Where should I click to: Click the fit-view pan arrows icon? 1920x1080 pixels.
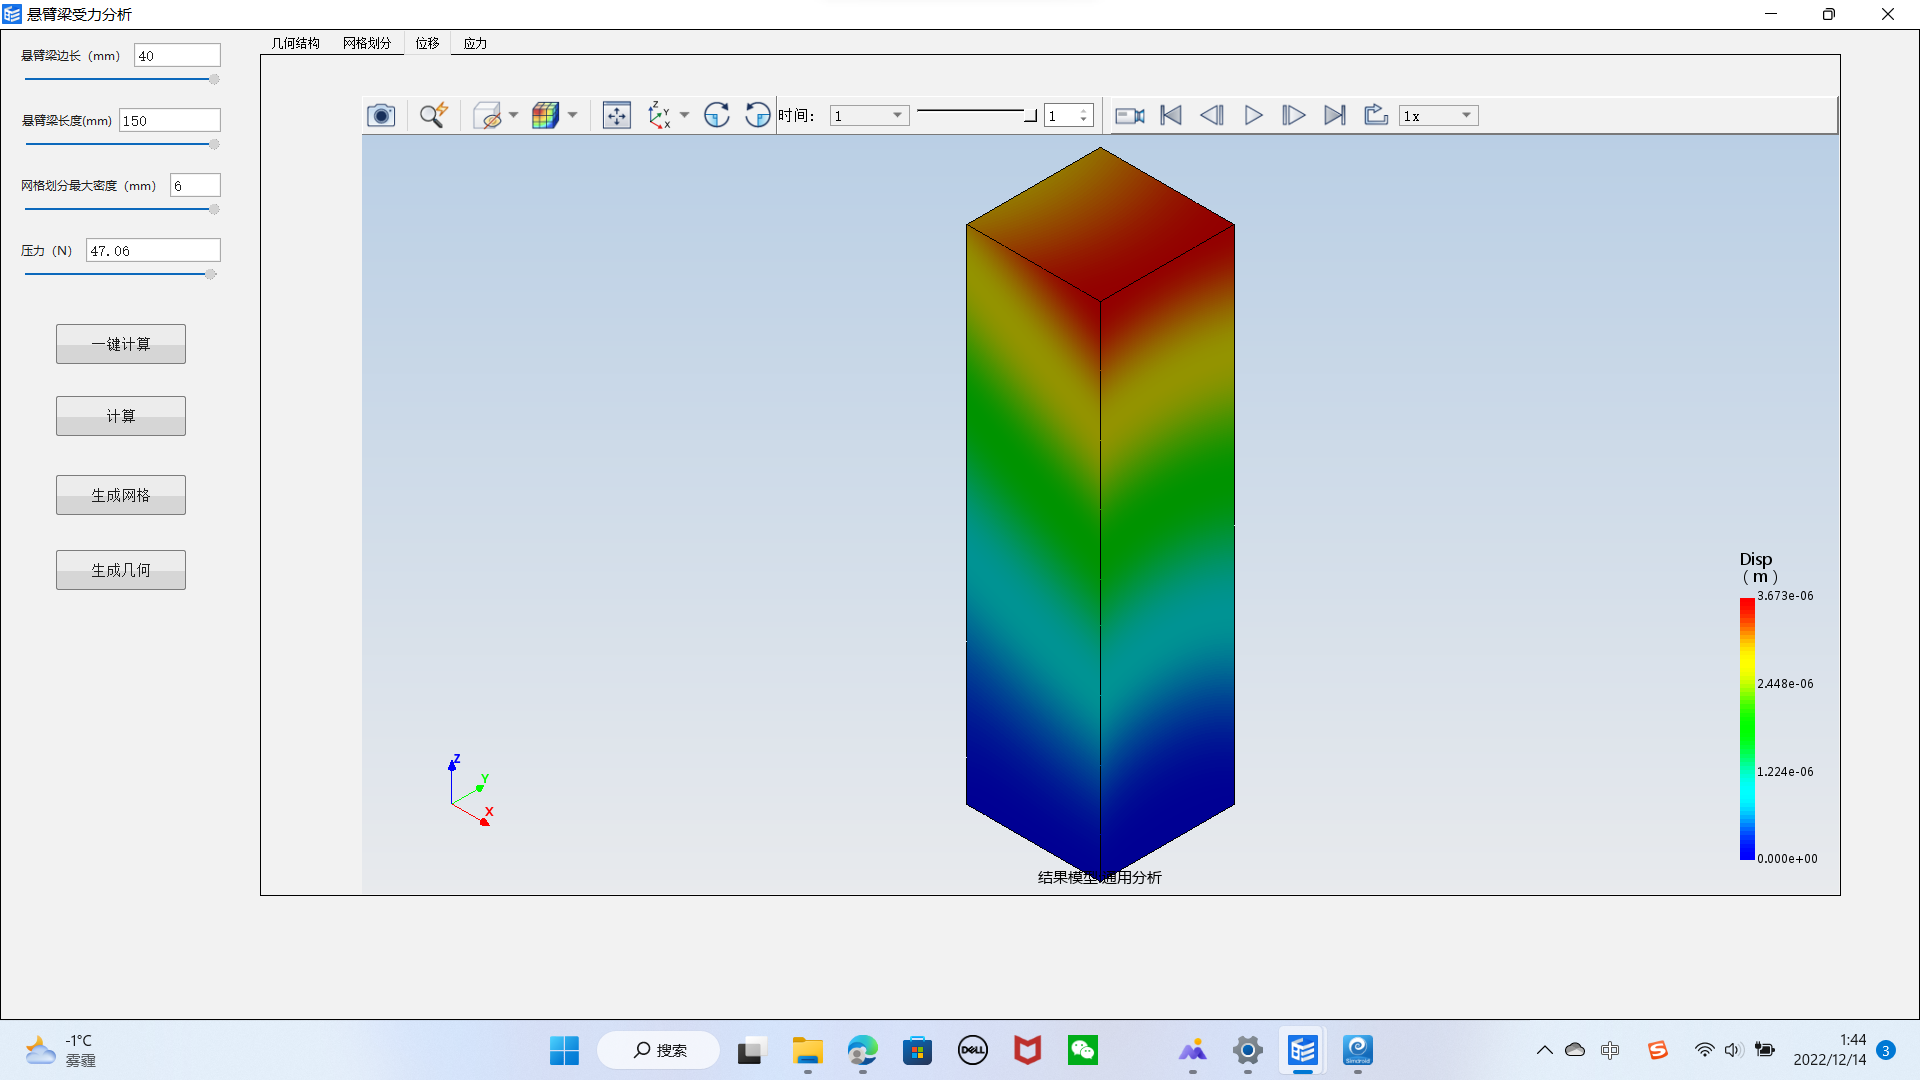pyautogui.click(x=617, y=116)
